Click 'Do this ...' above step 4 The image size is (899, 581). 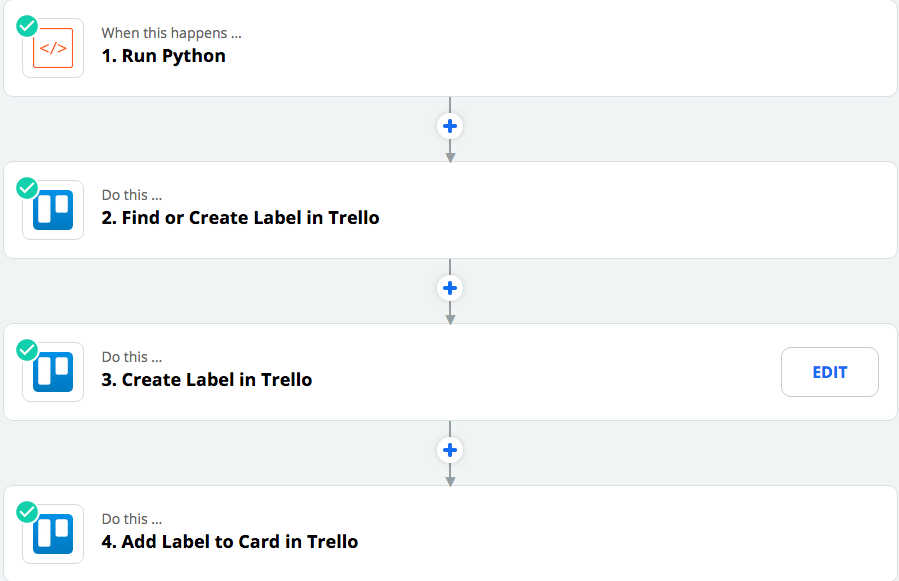132,519
